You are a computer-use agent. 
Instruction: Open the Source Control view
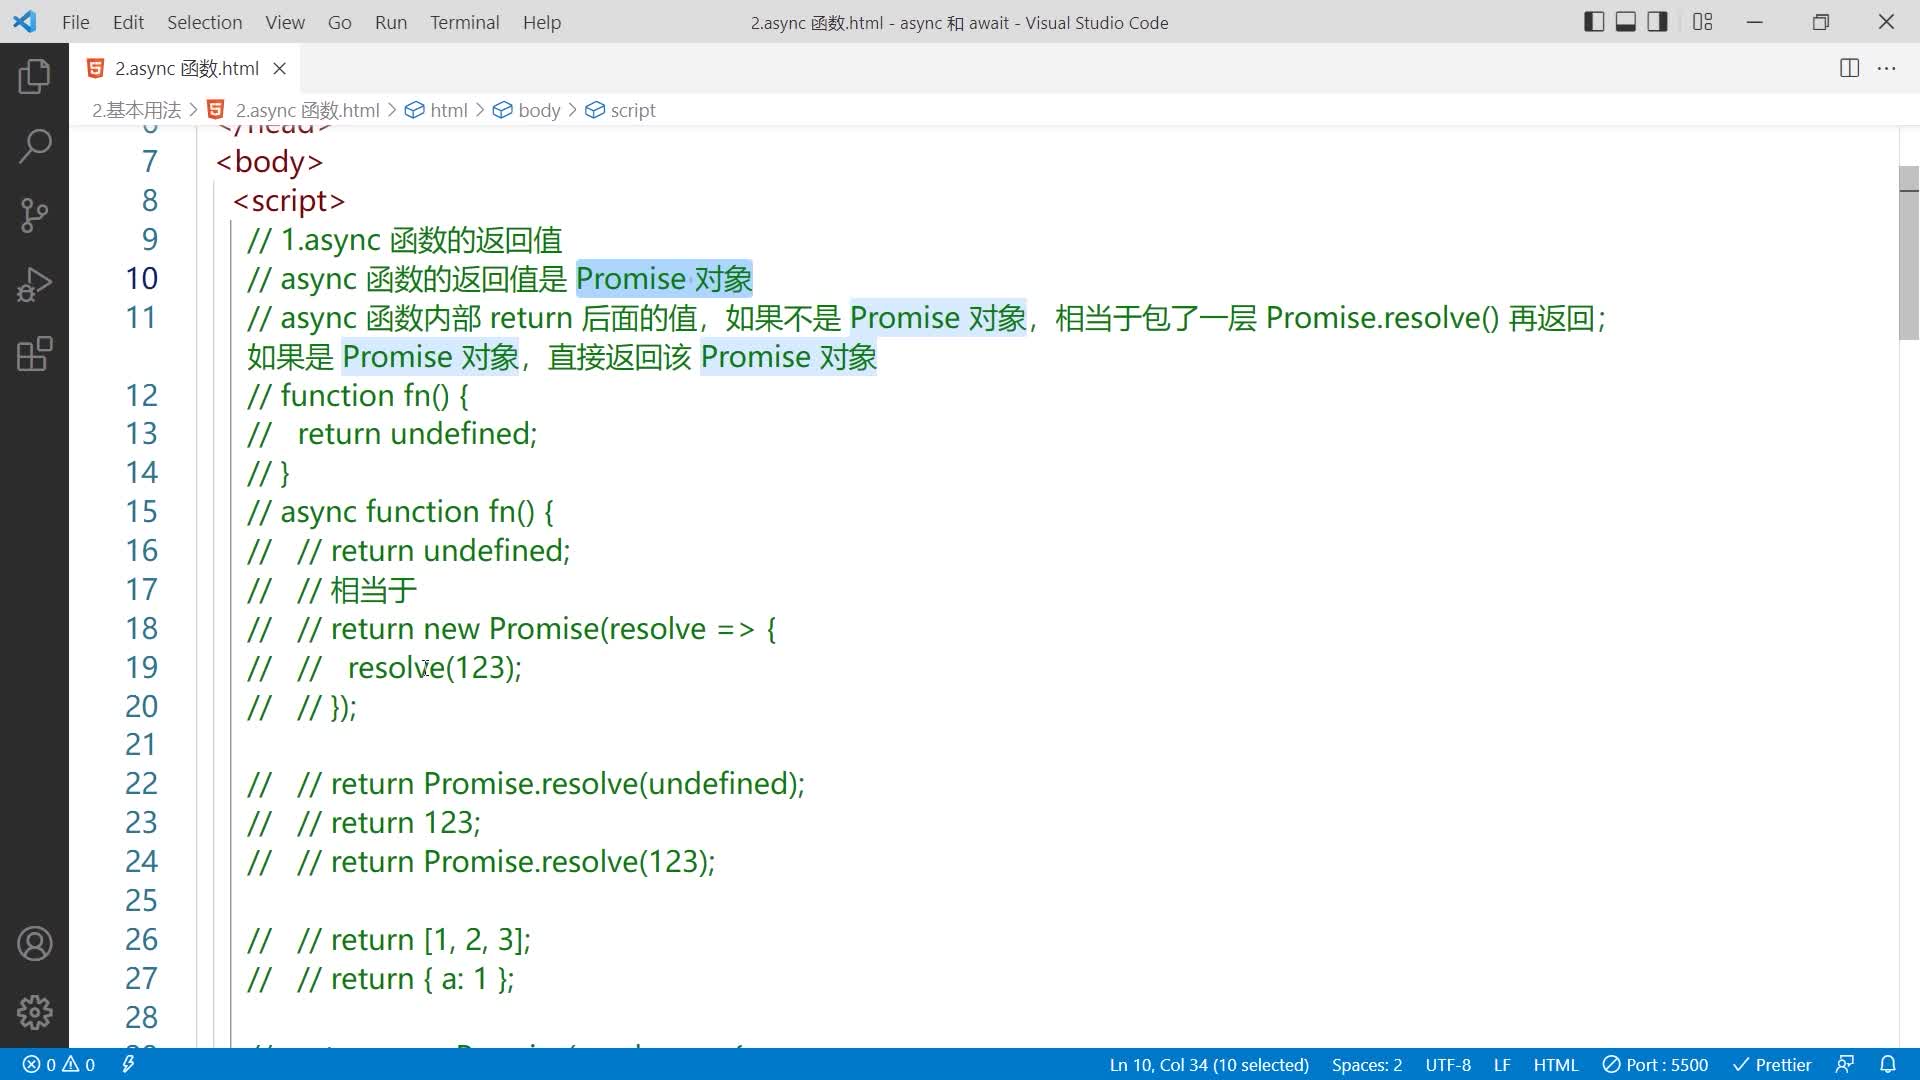click(x=34, y=215)
